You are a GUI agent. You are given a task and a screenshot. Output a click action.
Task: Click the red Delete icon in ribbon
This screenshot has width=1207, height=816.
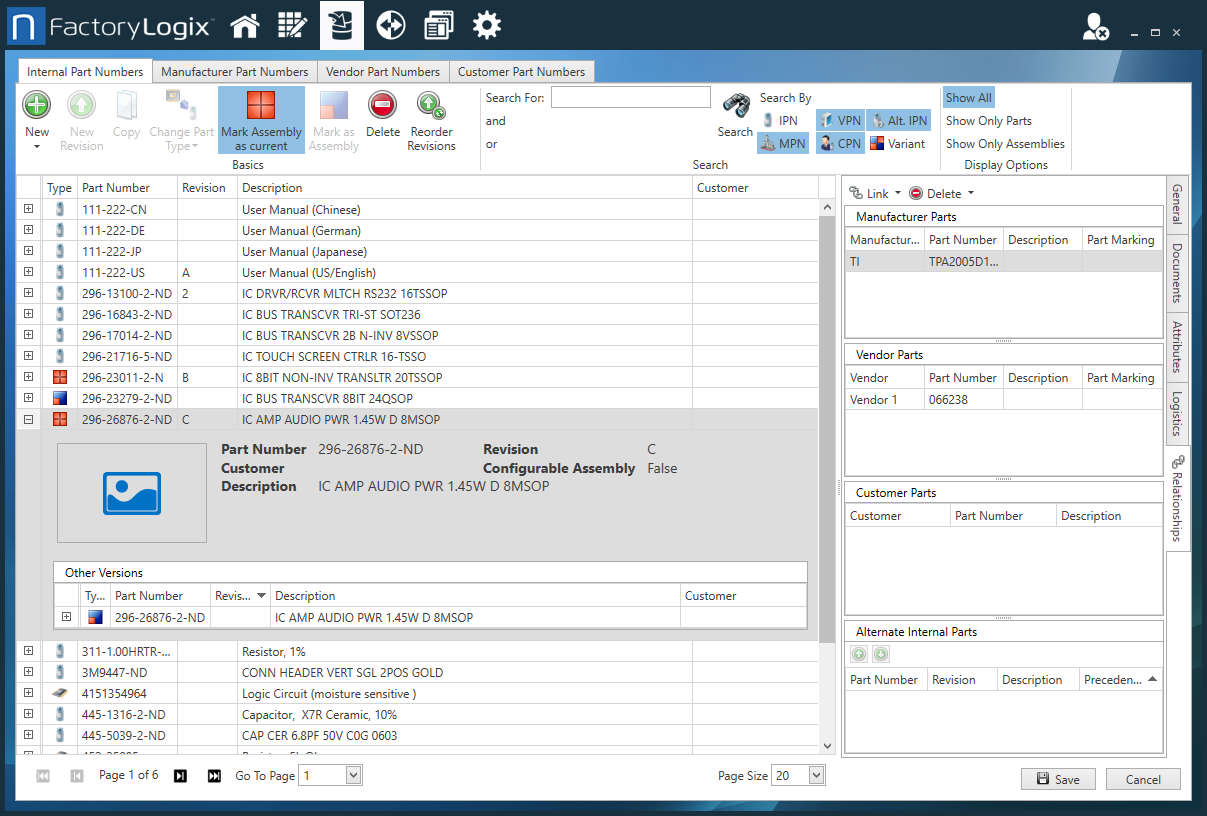(382, 105)
